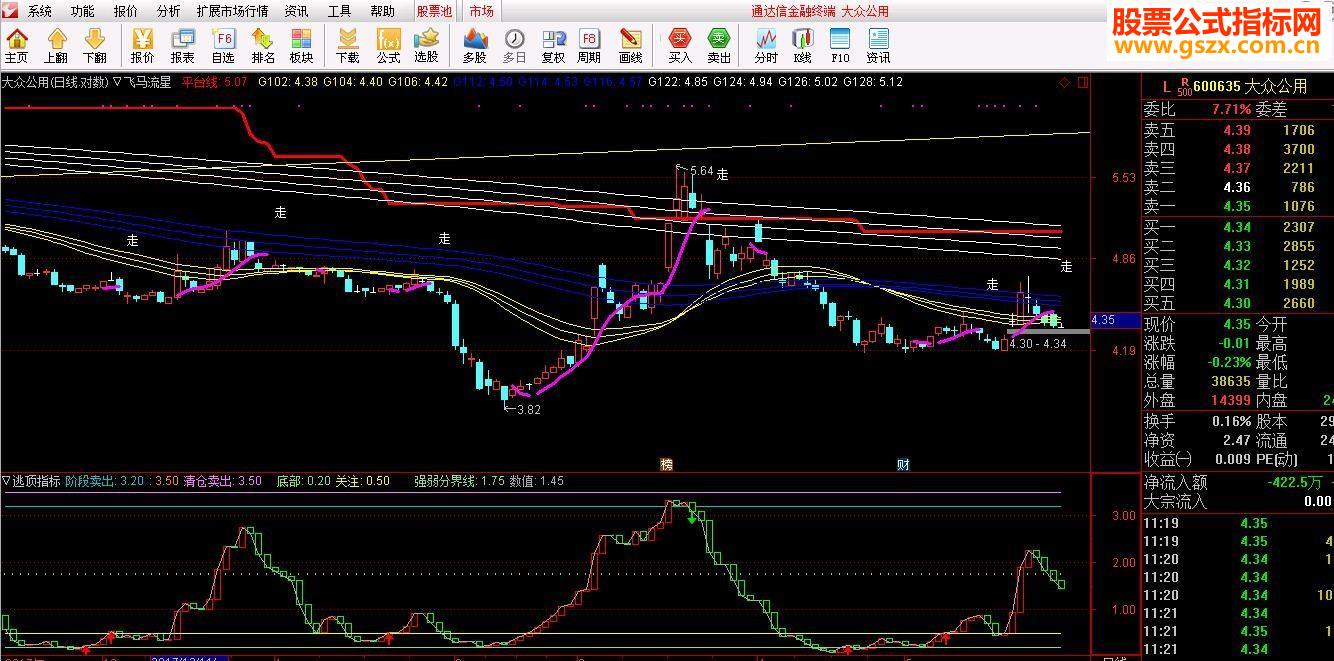Viewport: 1334px width, 661px height.
Task: Expand the 飞马流星 indicator triangle
Action: 118,82
